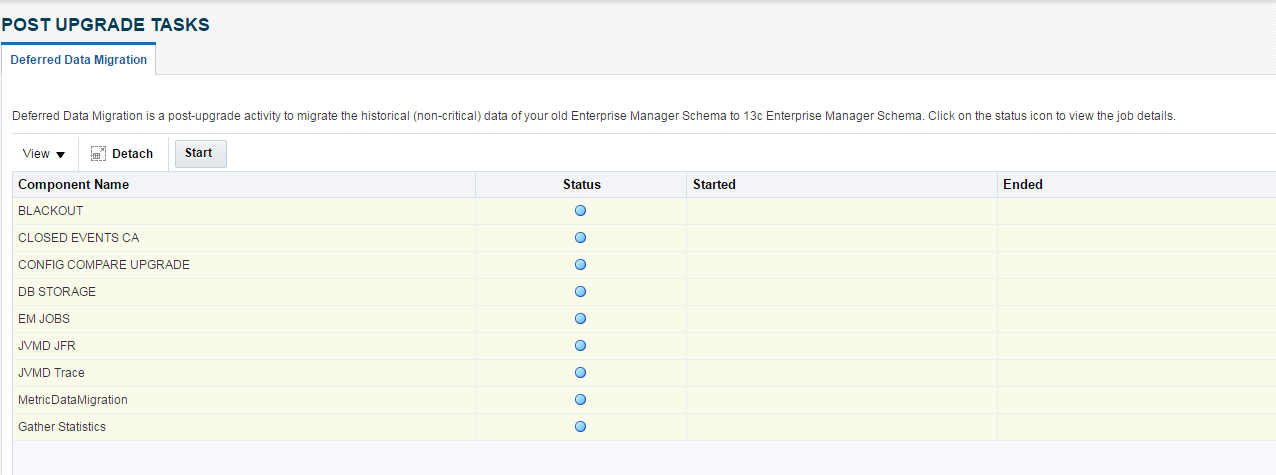The image size is (1276, 475).
Task: View DB STORAGE job status icon
Action: tap(580, 292)
